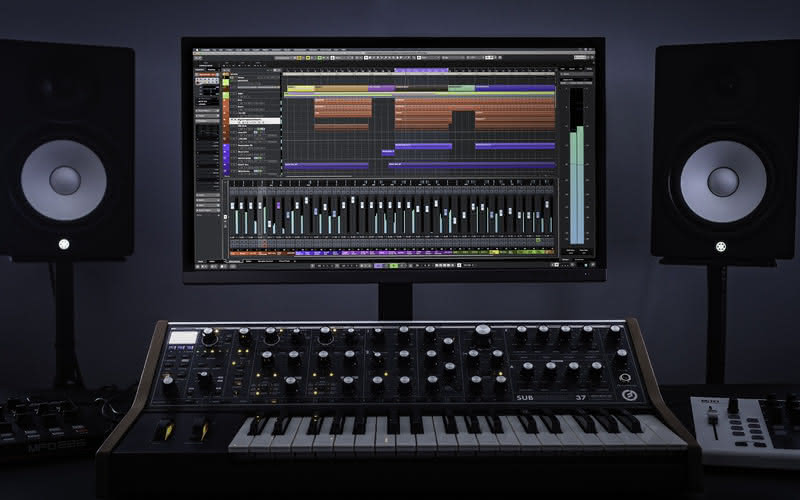Select the long blue clip ending the arranger track
Screen dimensions: 800x500
[515, 88]
